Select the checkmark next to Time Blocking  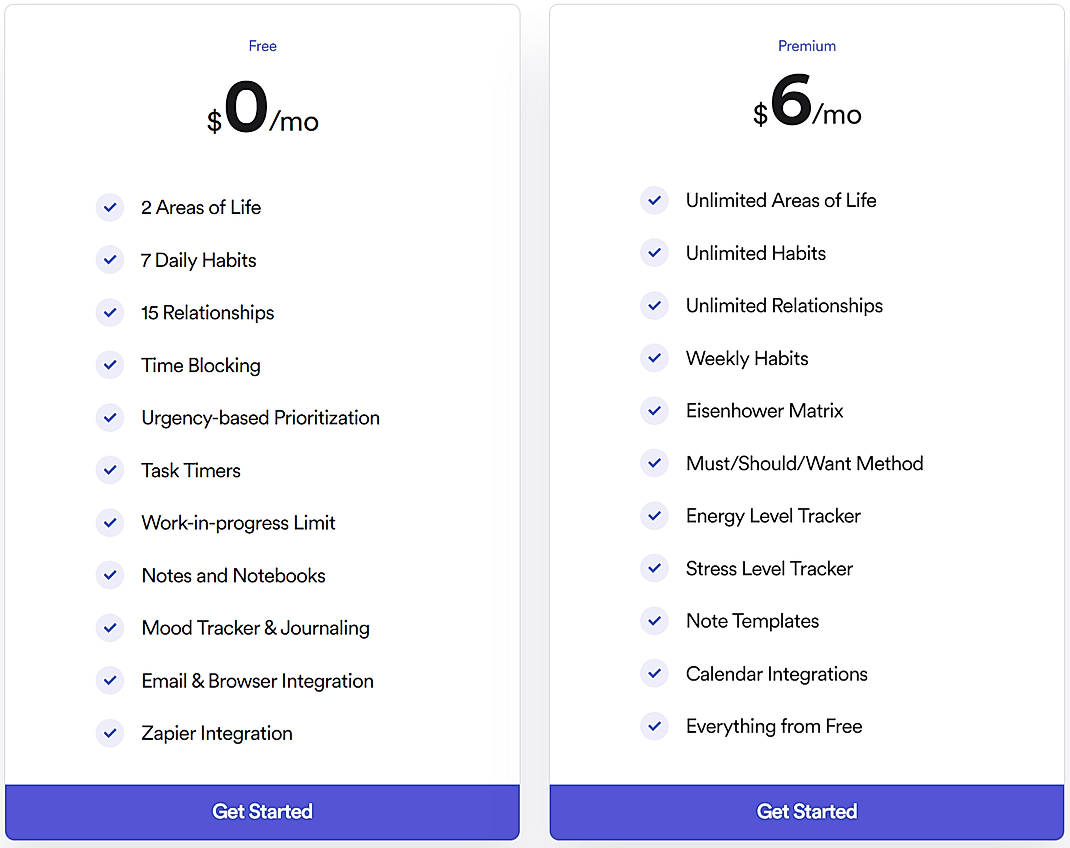110,365
